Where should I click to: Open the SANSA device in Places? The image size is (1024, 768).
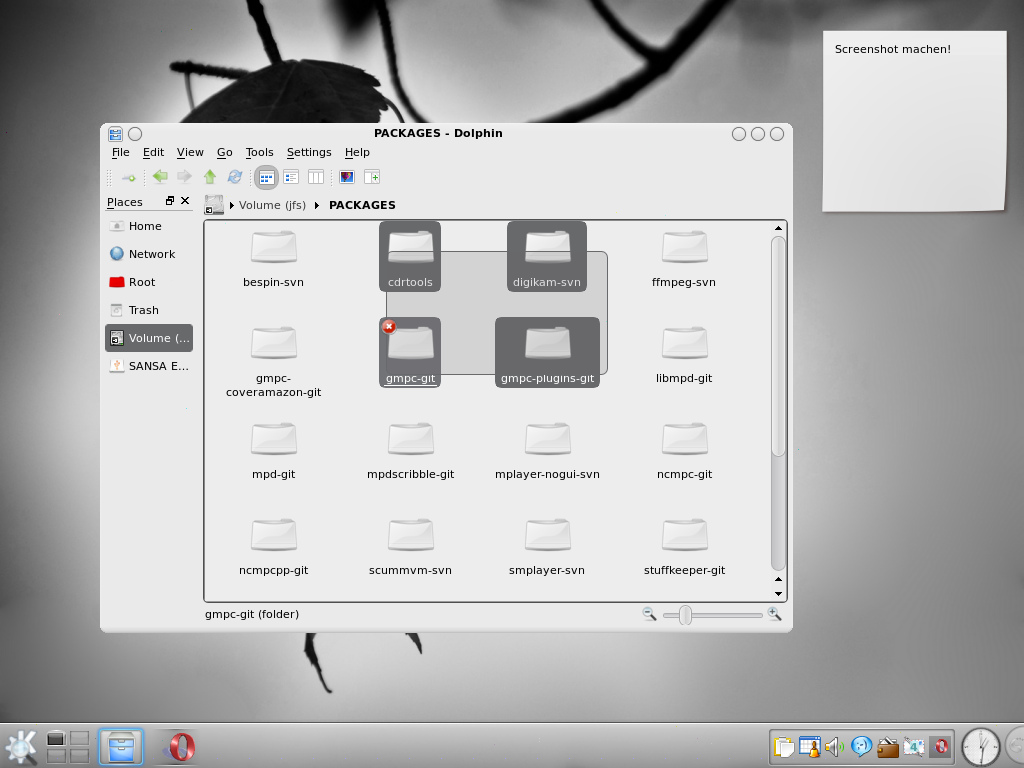[x=149, y=366]
